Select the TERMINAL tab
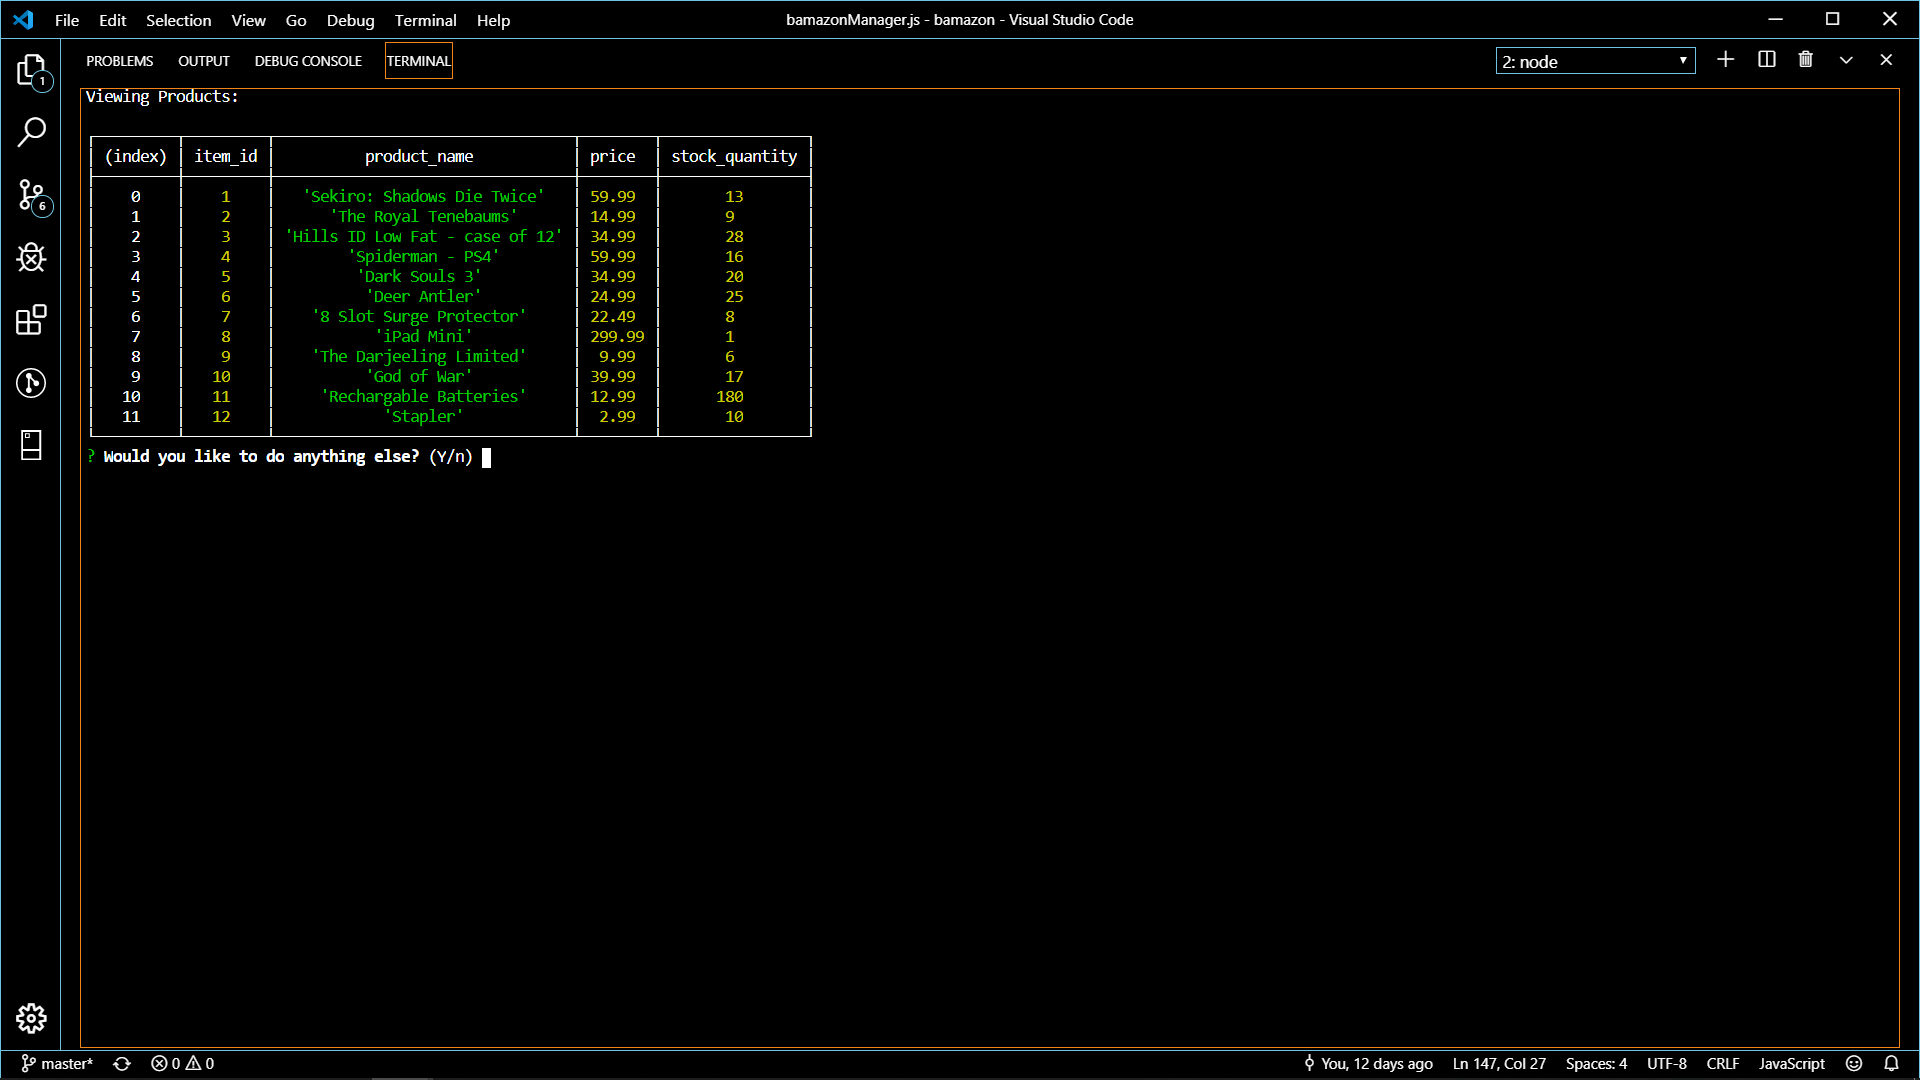Viewport: 1920px width, 1080px height. pyautogui.click(x=419, y=61)
